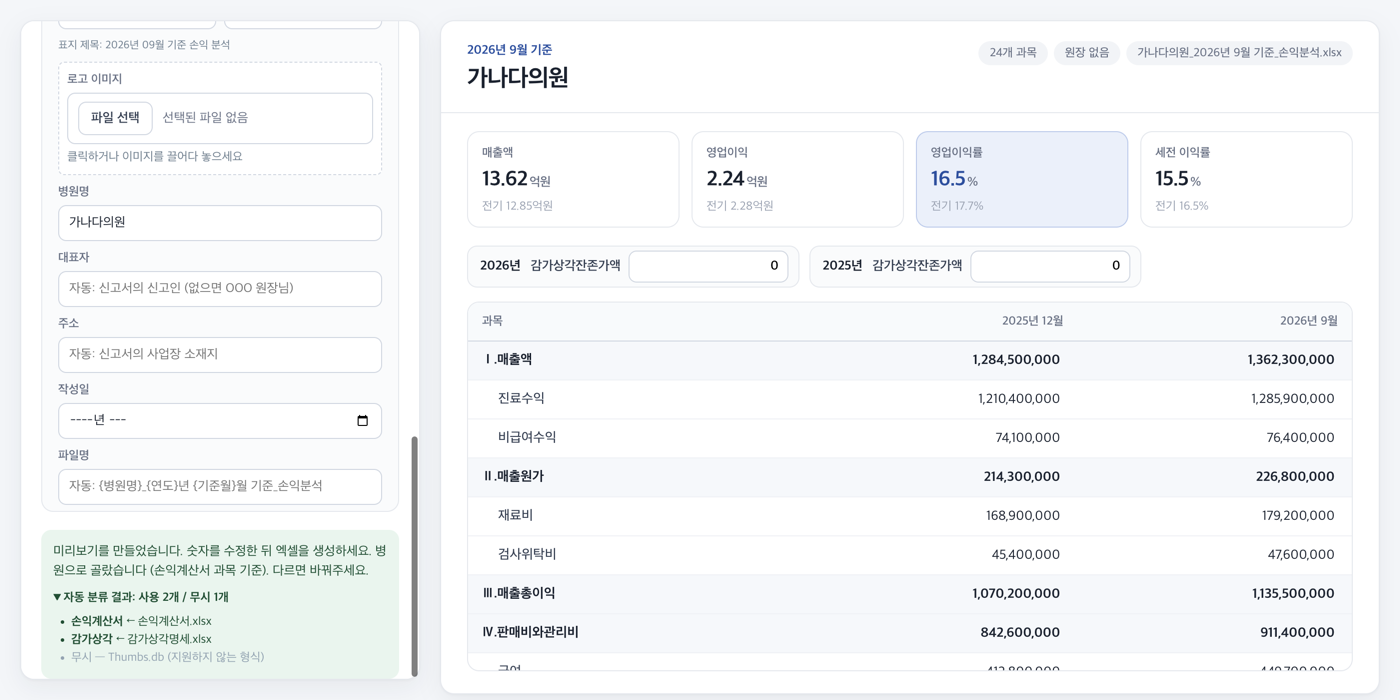Image resolution: width=1400 pixels, height=700 pixels.
Task: Click the 비급여수익 row label
Action: [527, 438]
